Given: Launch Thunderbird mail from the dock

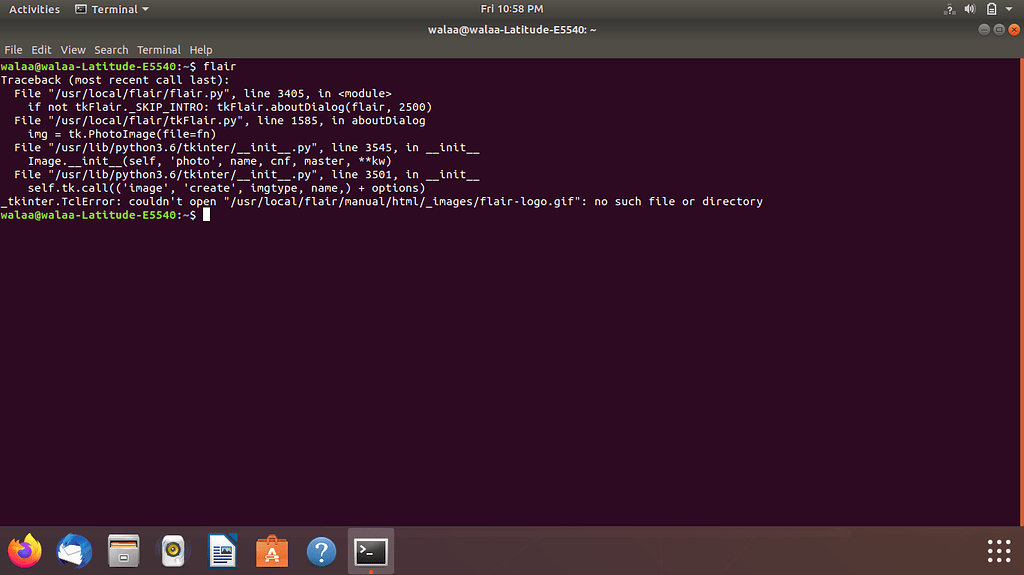Looking at the screenshot, I should click(74, 551).
